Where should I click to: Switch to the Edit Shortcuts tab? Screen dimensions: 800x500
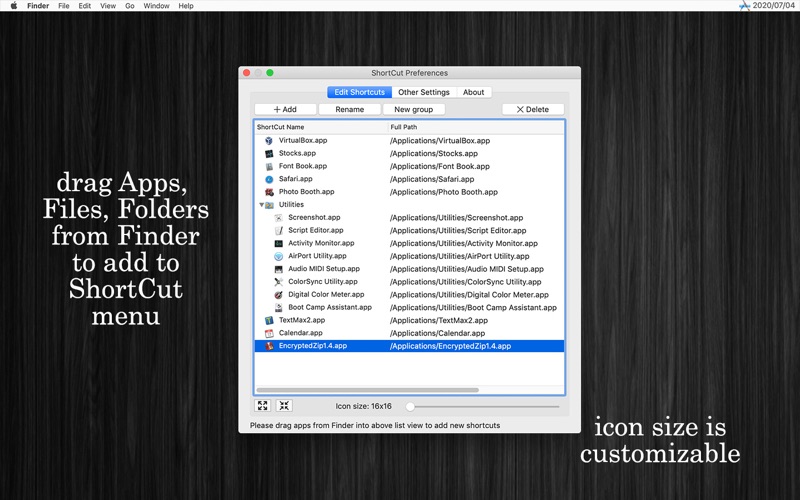359,92
